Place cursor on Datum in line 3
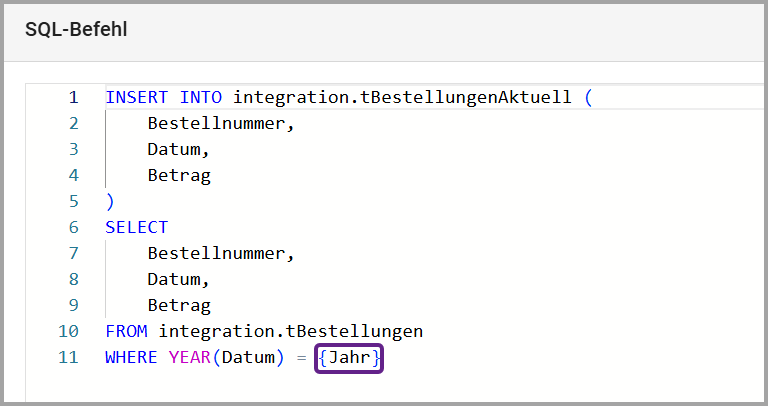This screenshot has height=406, width=768. (178, 150)
